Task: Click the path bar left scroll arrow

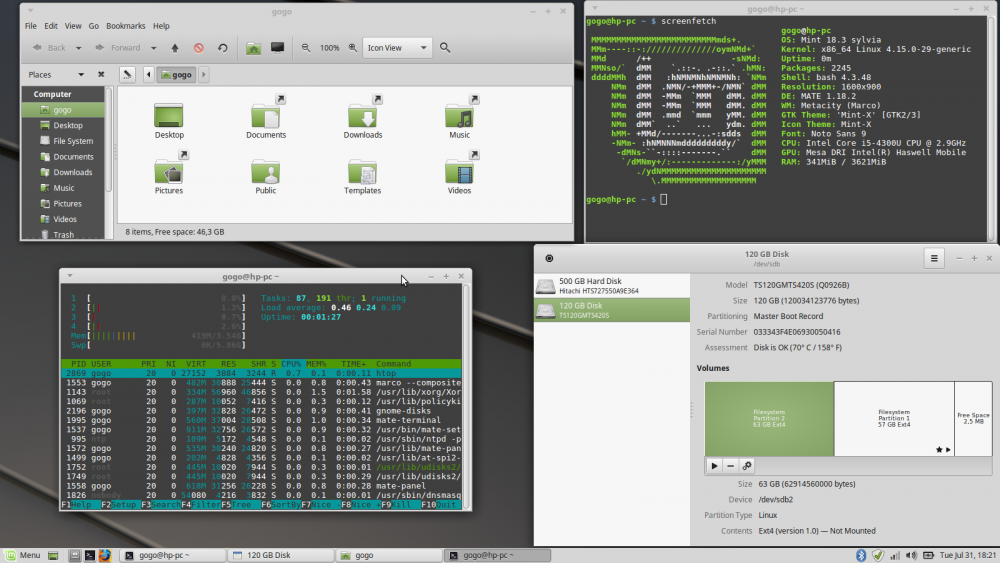Action: point(149,75)
